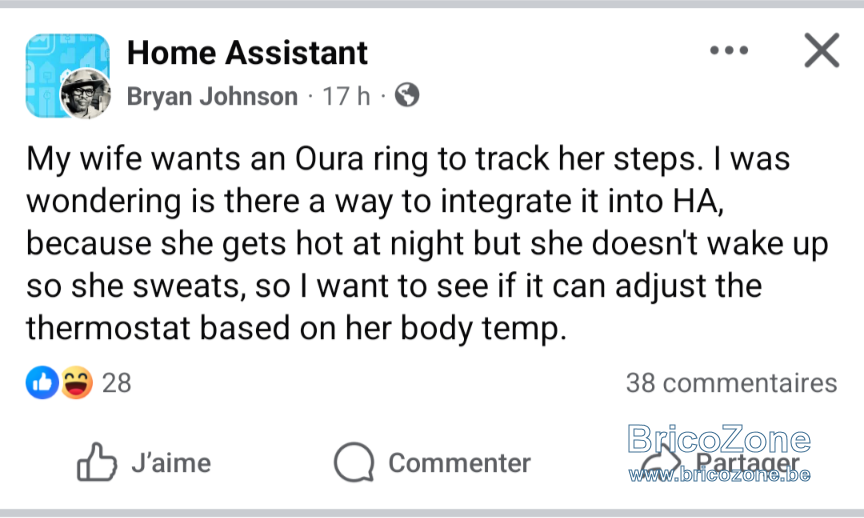Click the www.bricozone.be watermark link
Screen dimensions: 864x518
pyautogui.click(x=720, y=475)
